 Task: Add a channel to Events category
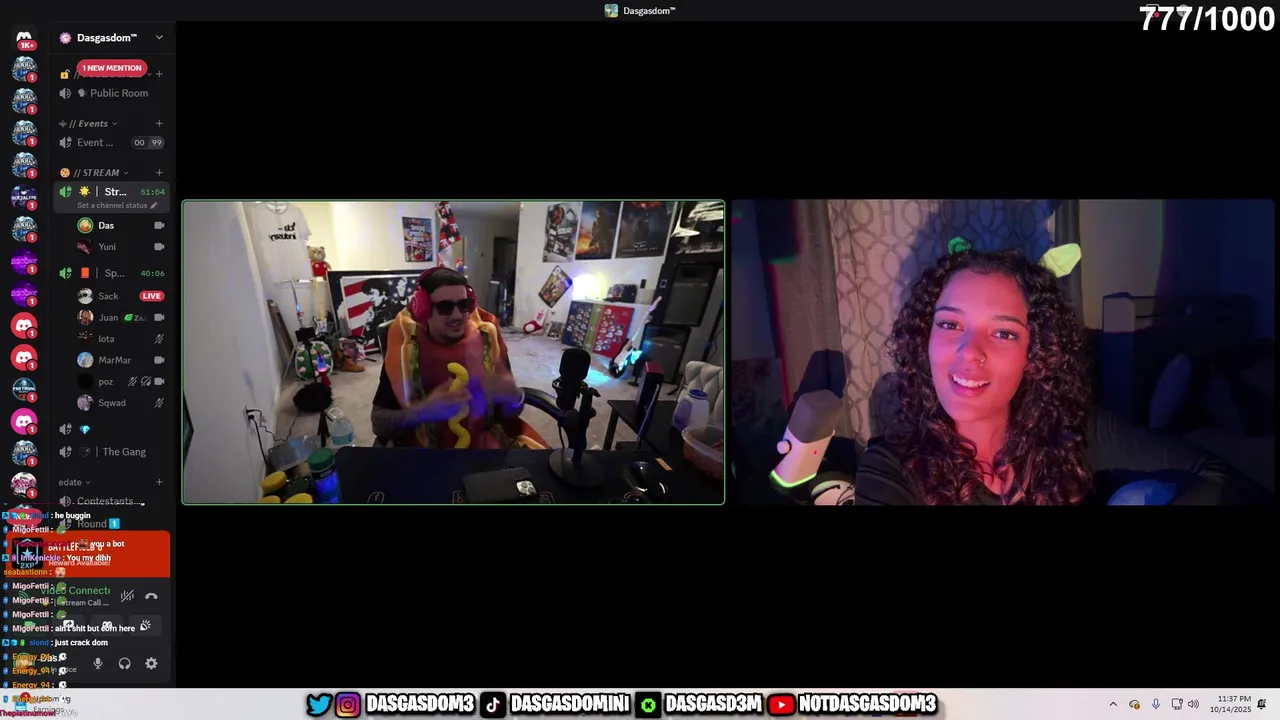[x=159, y=124]
